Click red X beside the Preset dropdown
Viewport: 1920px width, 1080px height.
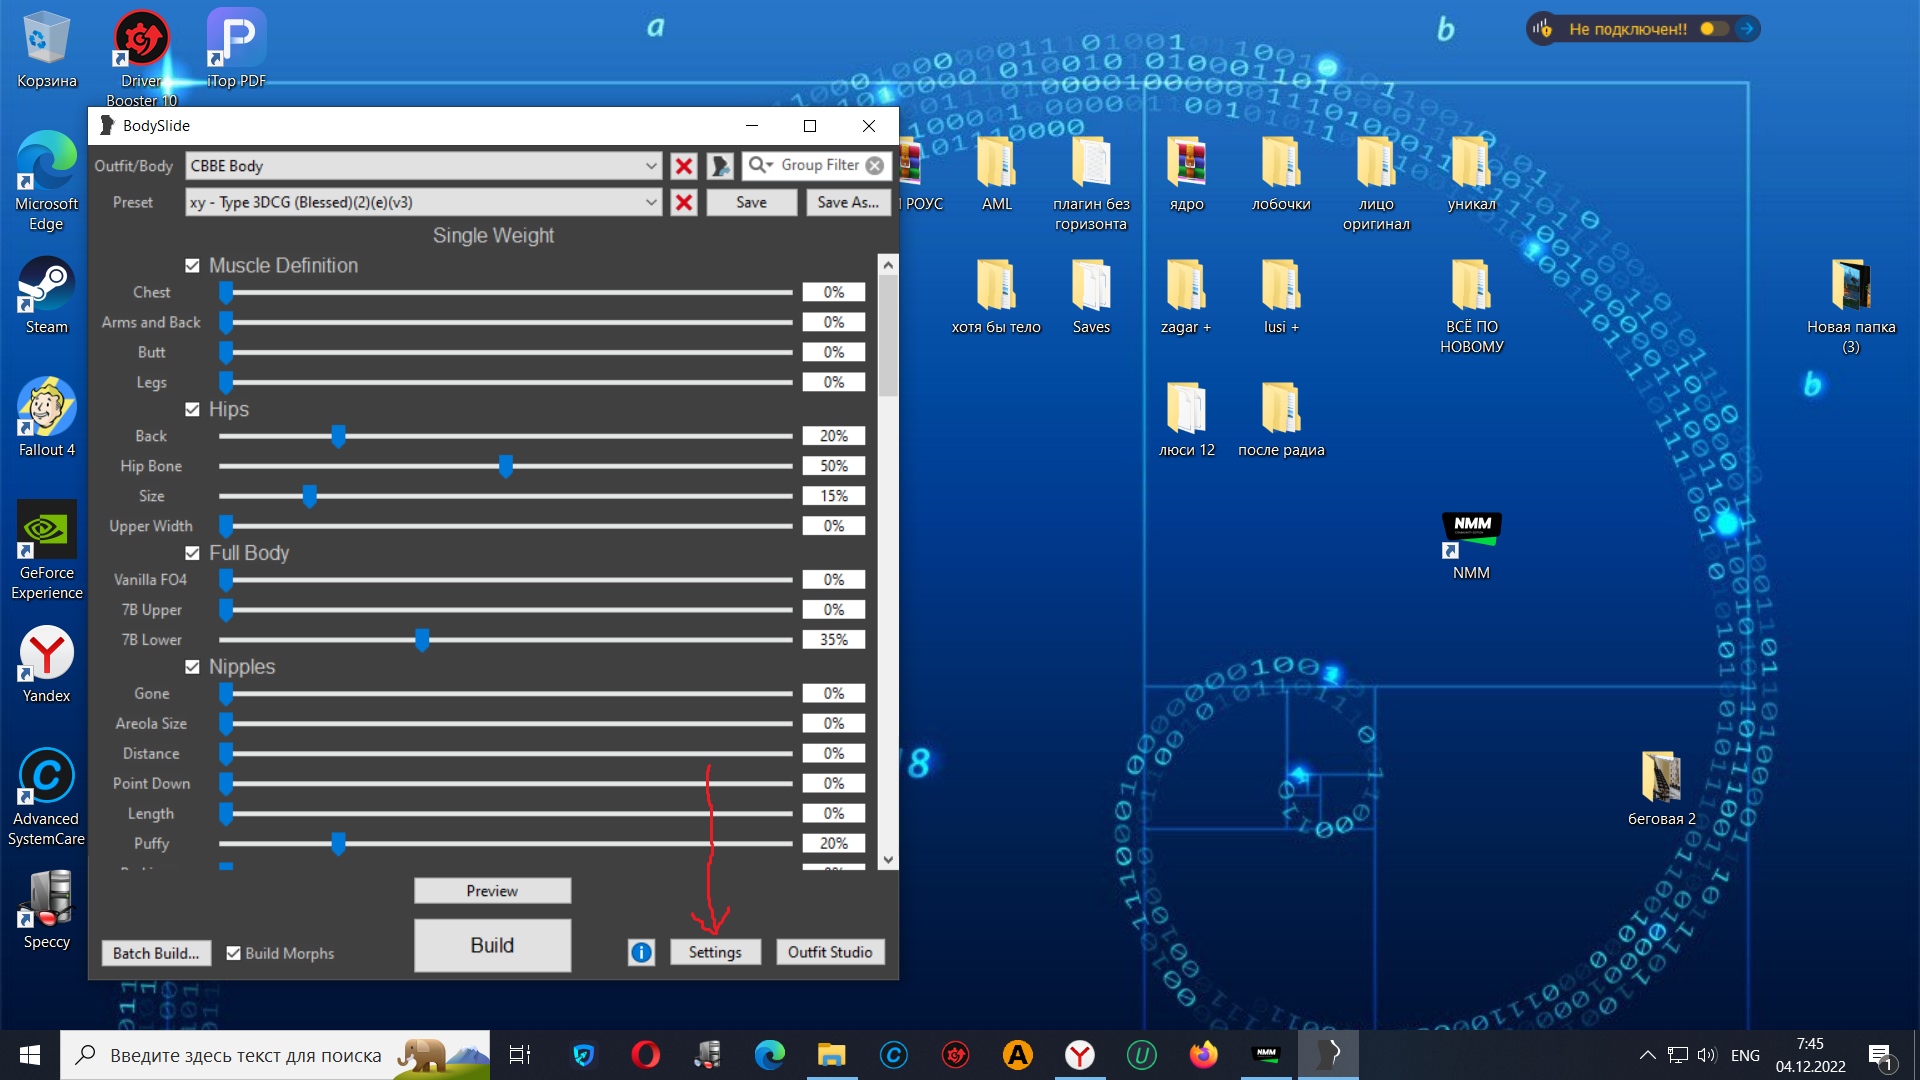pyautogui.click(x=684, y=203)
